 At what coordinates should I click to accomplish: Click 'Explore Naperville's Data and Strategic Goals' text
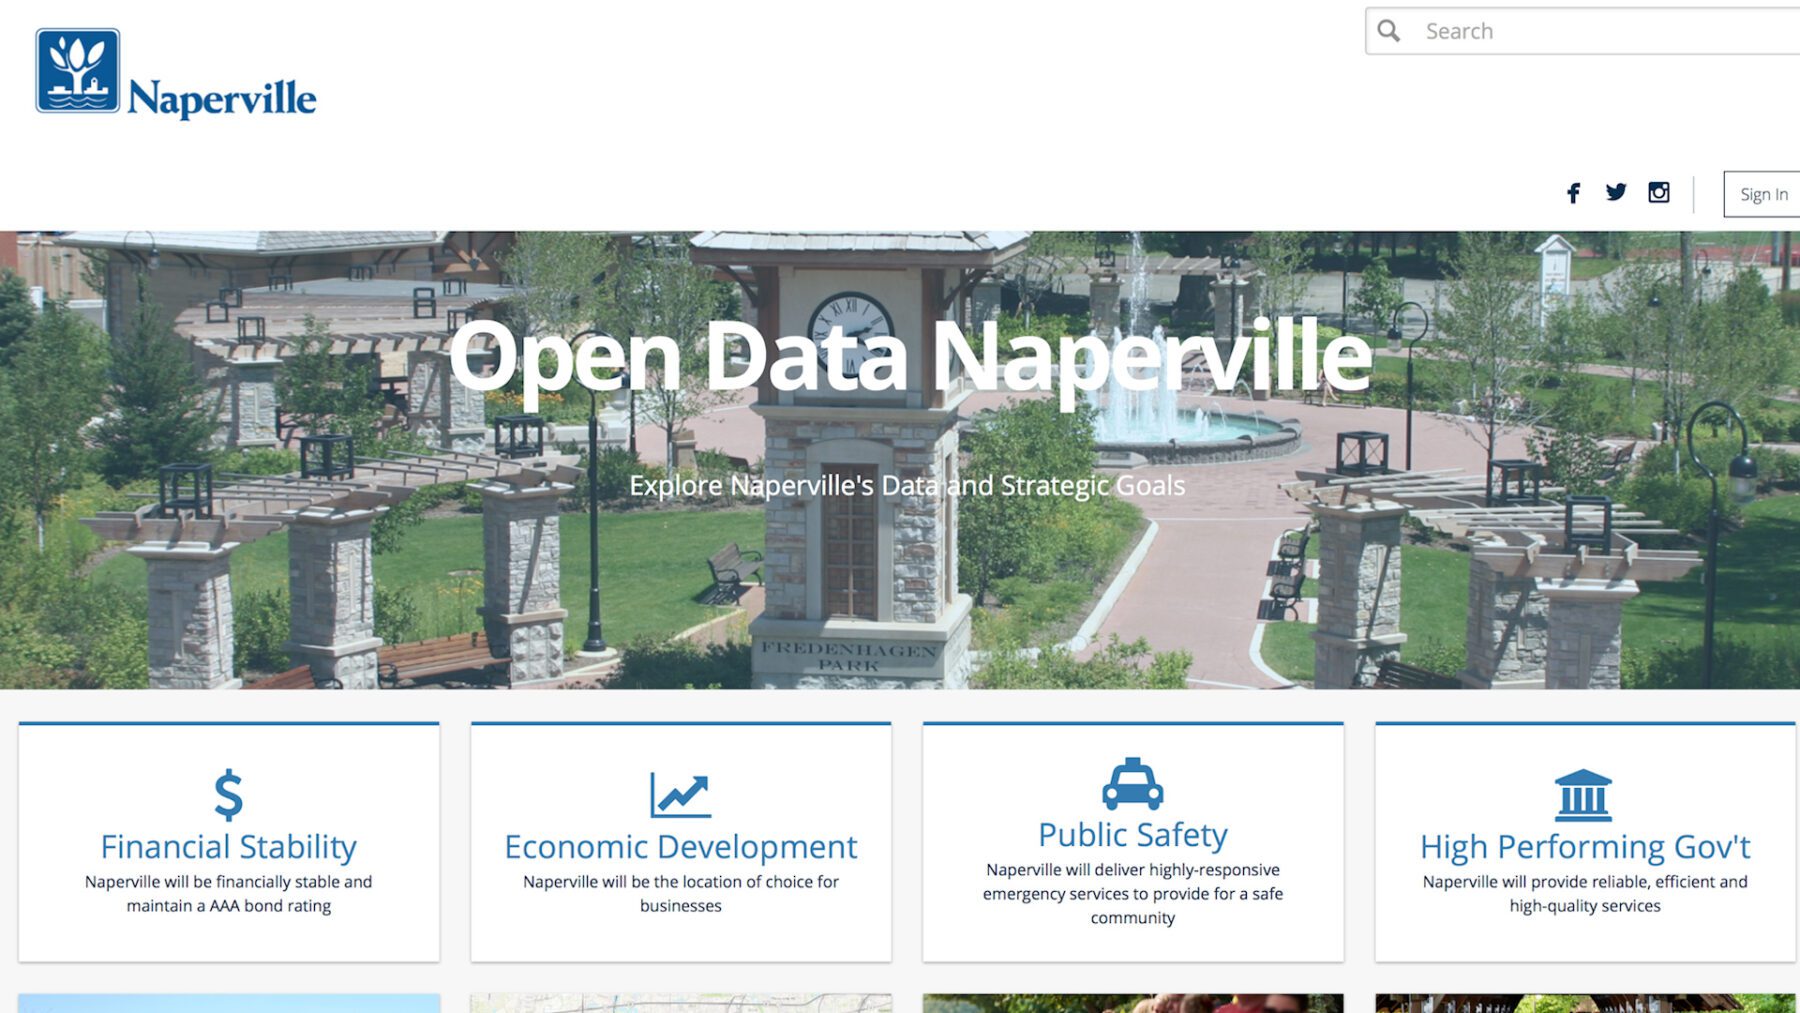click(907, 485)
